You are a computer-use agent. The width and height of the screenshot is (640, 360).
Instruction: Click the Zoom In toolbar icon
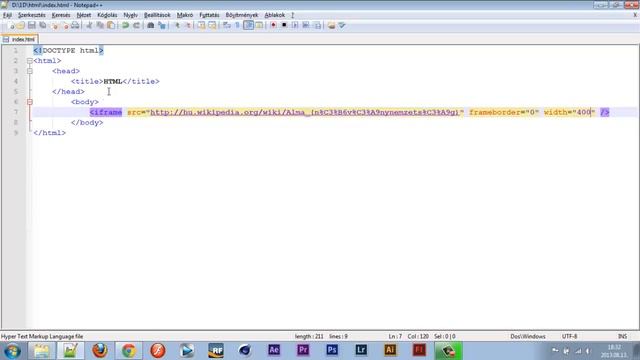click(177, 25)
